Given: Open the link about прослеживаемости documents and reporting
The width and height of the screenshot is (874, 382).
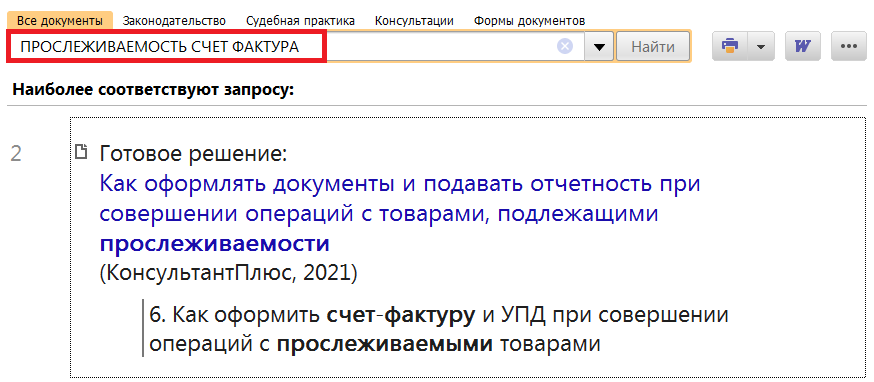Looking at the screenshot, I should coord(400,214).
